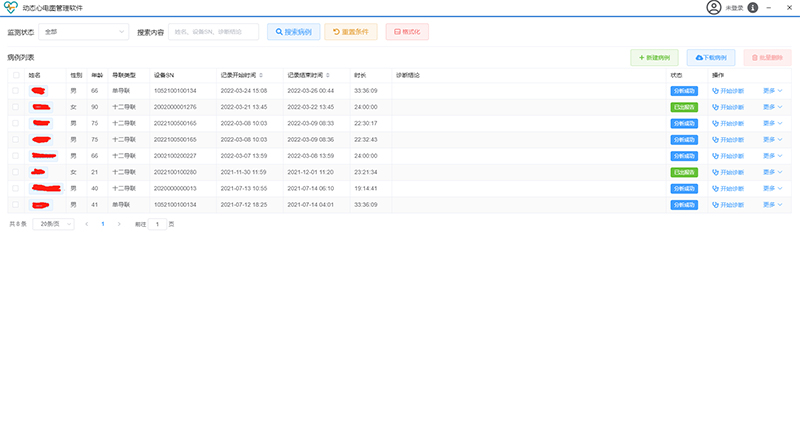This screenshot has width=800, height=434.
Task: Start diagnosis for the first row case
Action: tap(728, 90)
